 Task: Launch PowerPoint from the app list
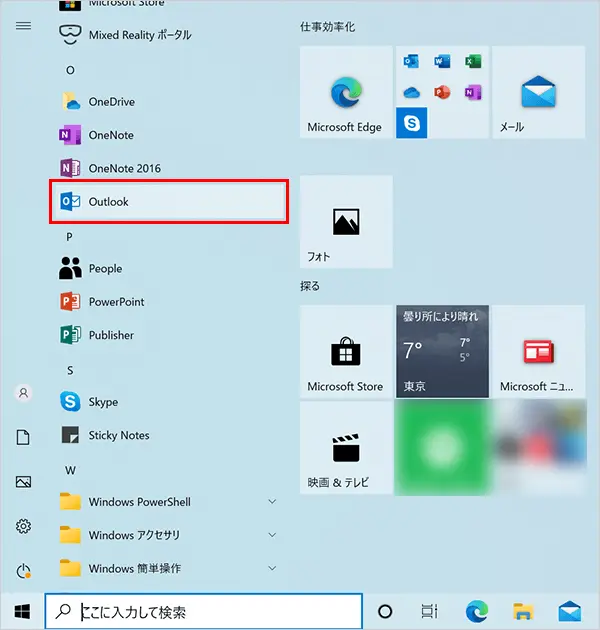click(x=169, y=302)
